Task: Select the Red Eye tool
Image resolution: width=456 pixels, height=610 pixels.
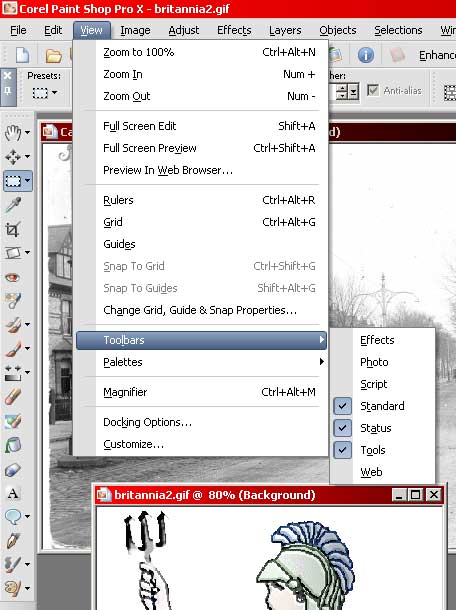Action: click(x=13, y=277)
